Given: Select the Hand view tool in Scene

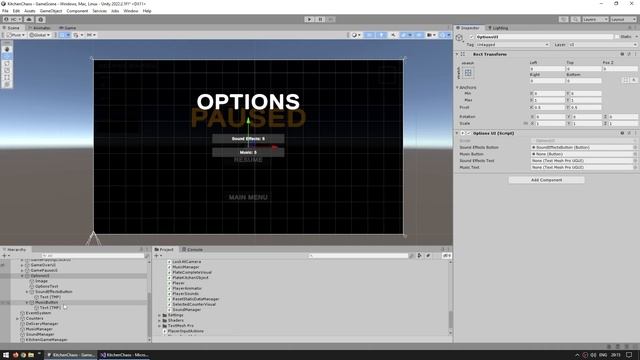Looking at the screenshot, I should 7,49.
